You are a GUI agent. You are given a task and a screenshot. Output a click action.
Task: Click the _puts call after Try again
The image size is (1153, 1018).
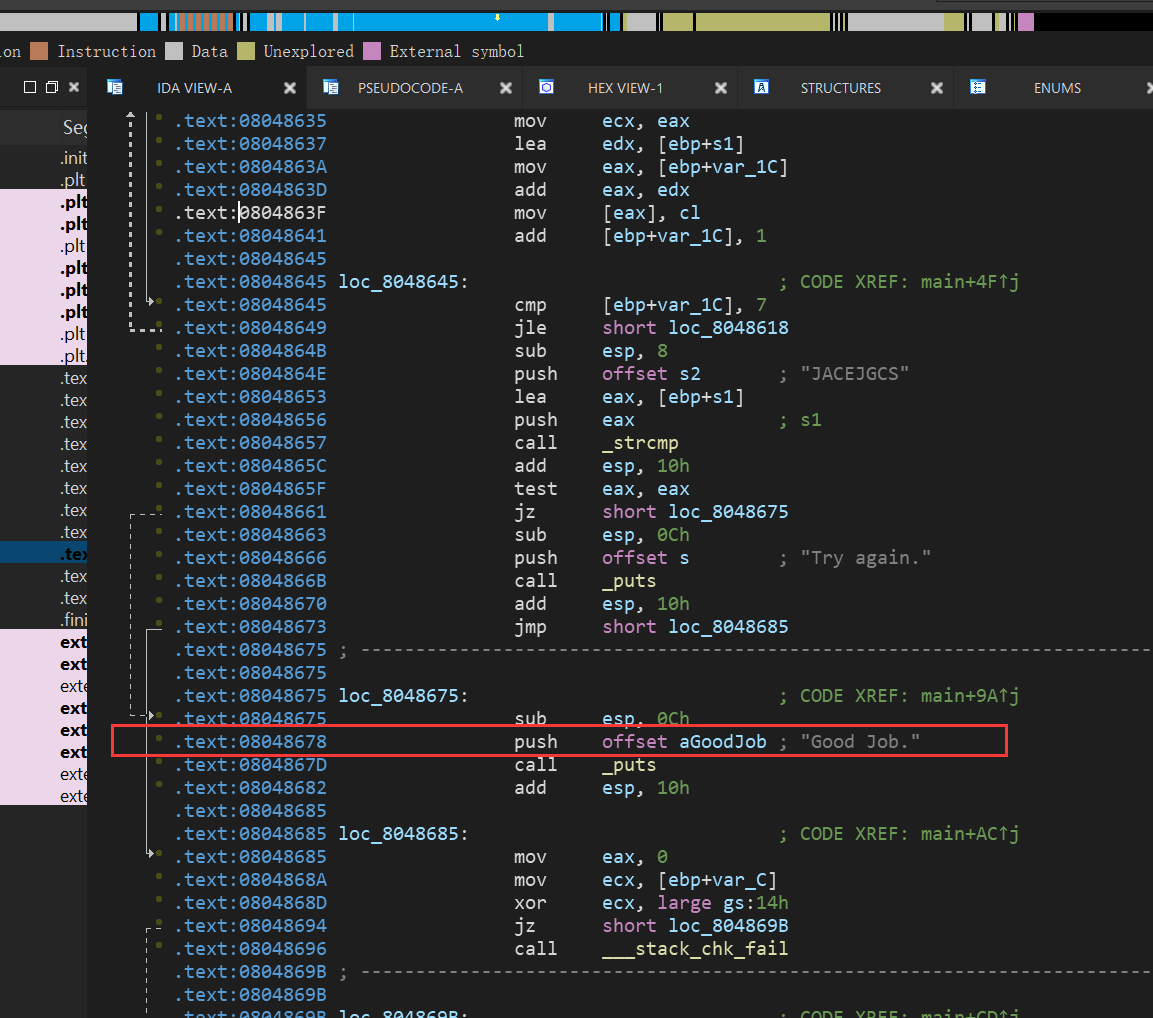pos(629,581)
